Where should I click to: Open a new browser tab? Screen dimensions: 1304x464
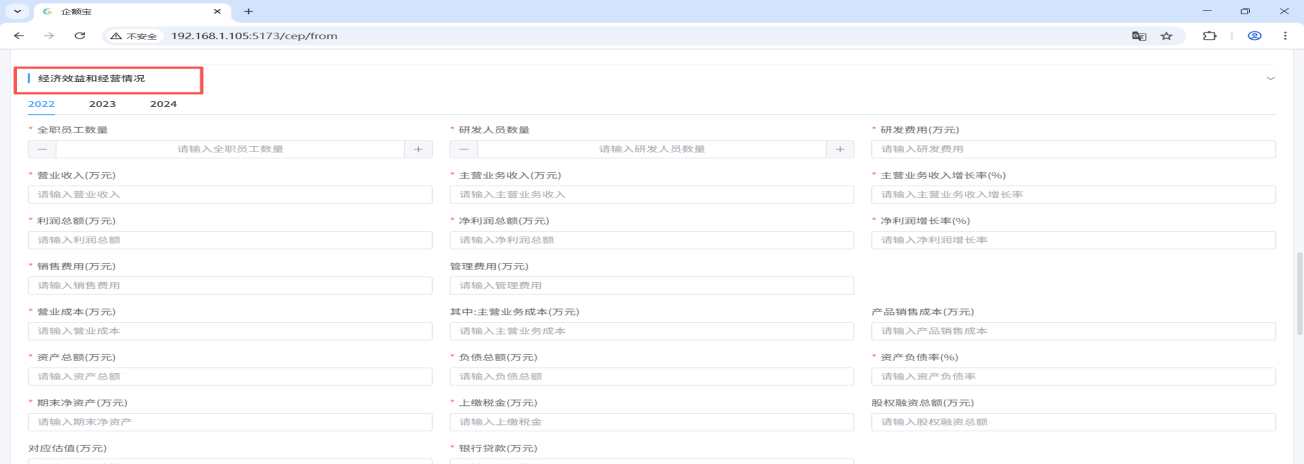tap(249, 11)
